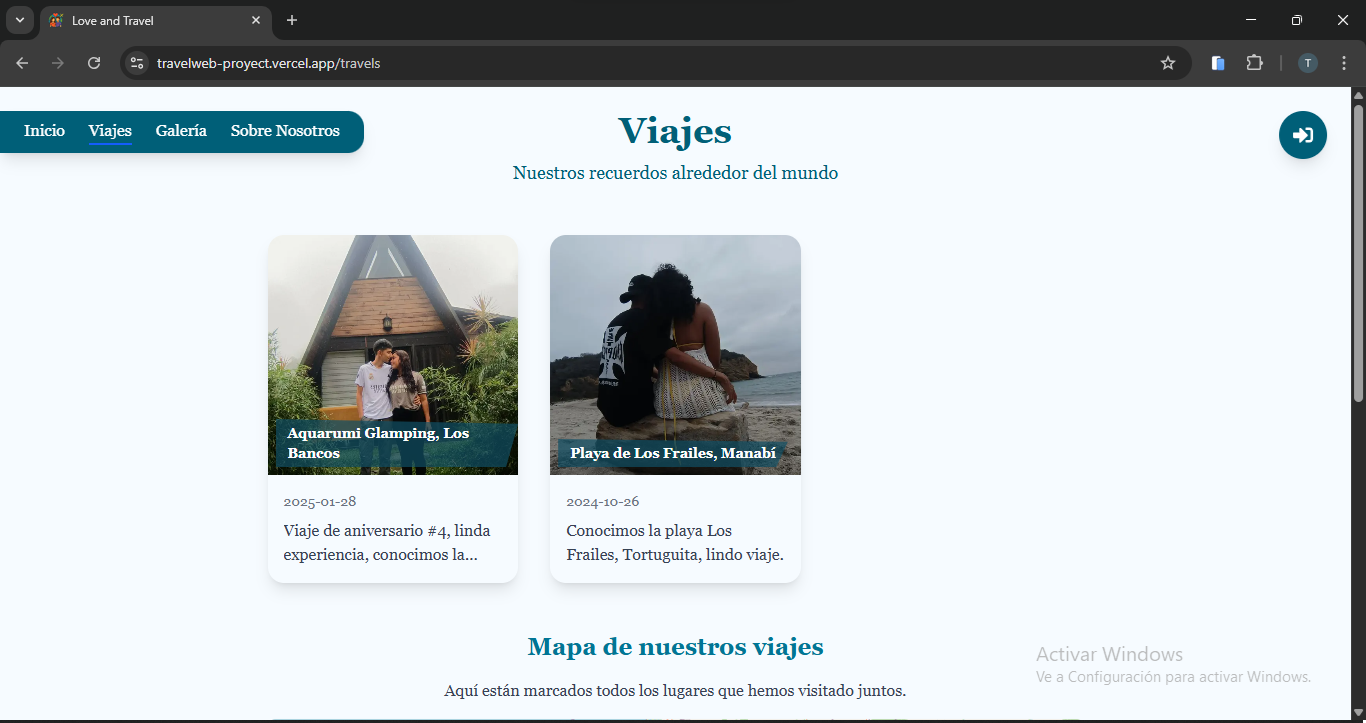This screenshot has width=1366, height=723.
Task: Close the Love and Travel tab
Action: tap(256, 20)
